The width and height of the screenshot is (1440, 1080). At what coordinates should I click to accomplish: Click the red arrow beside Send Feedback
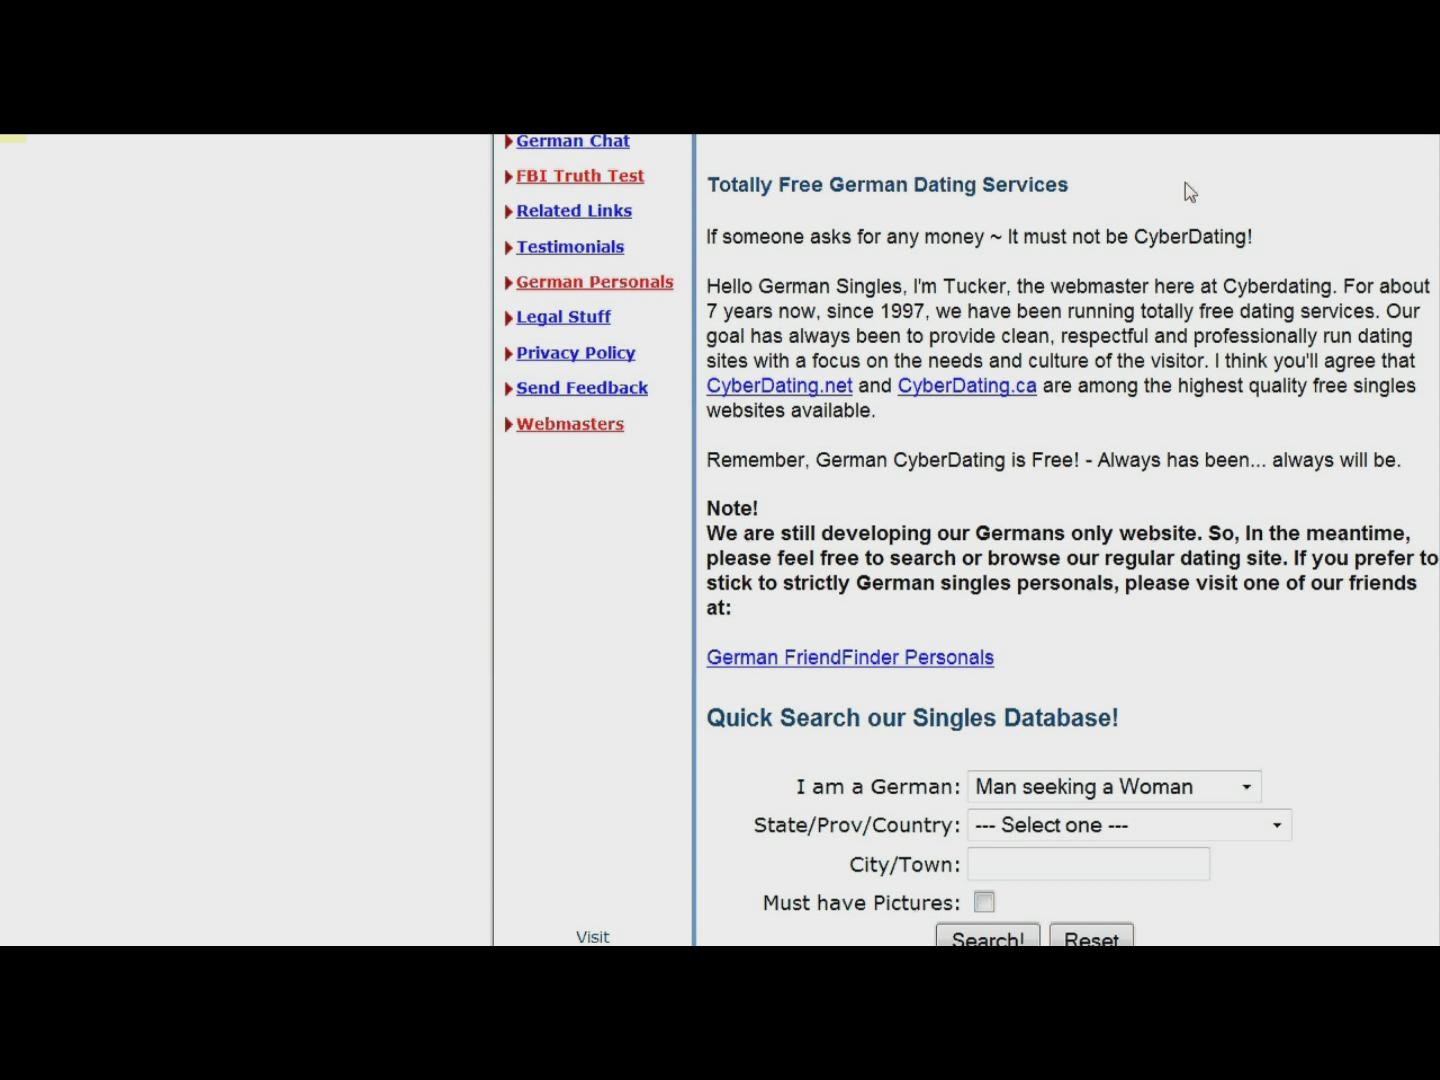click(509, 389)
